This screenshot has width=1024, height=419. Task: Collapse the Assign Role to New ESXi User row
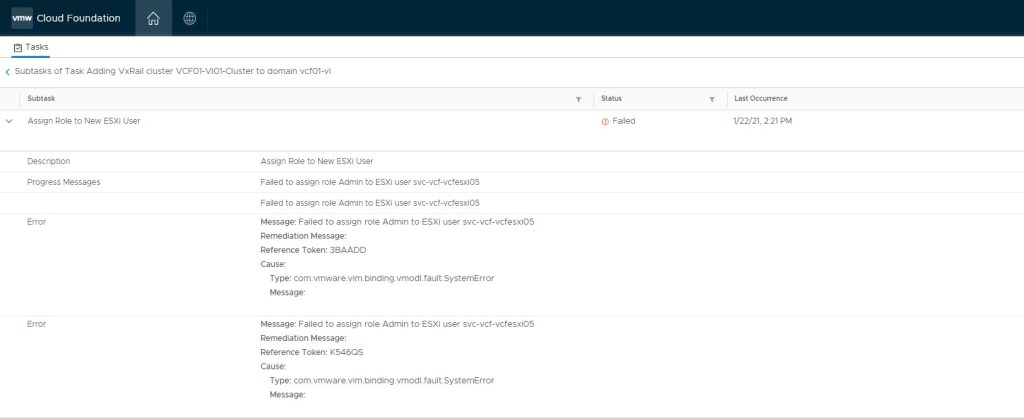point(9,121)
